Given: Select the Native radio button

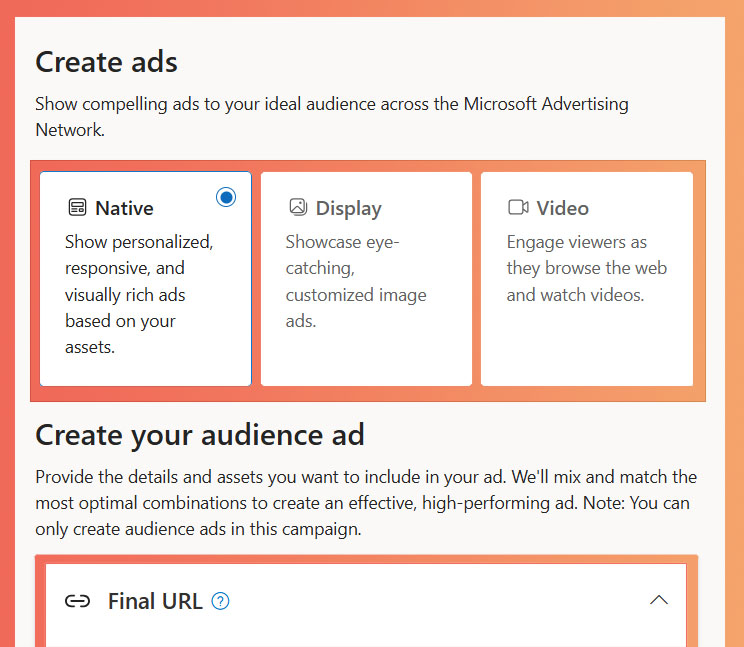Looking at the screenshot, I should tap(226, 197).
